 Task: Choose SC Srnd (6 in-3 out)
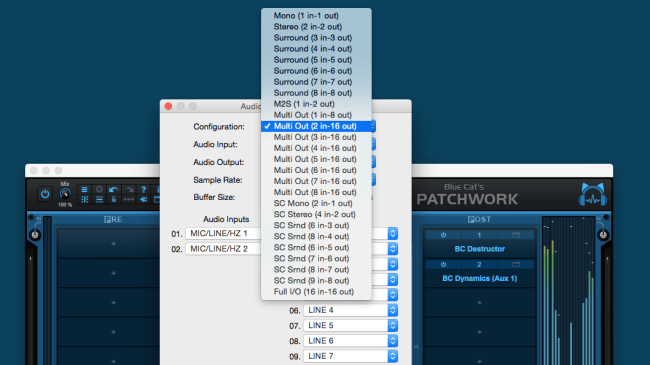[316, 225]
